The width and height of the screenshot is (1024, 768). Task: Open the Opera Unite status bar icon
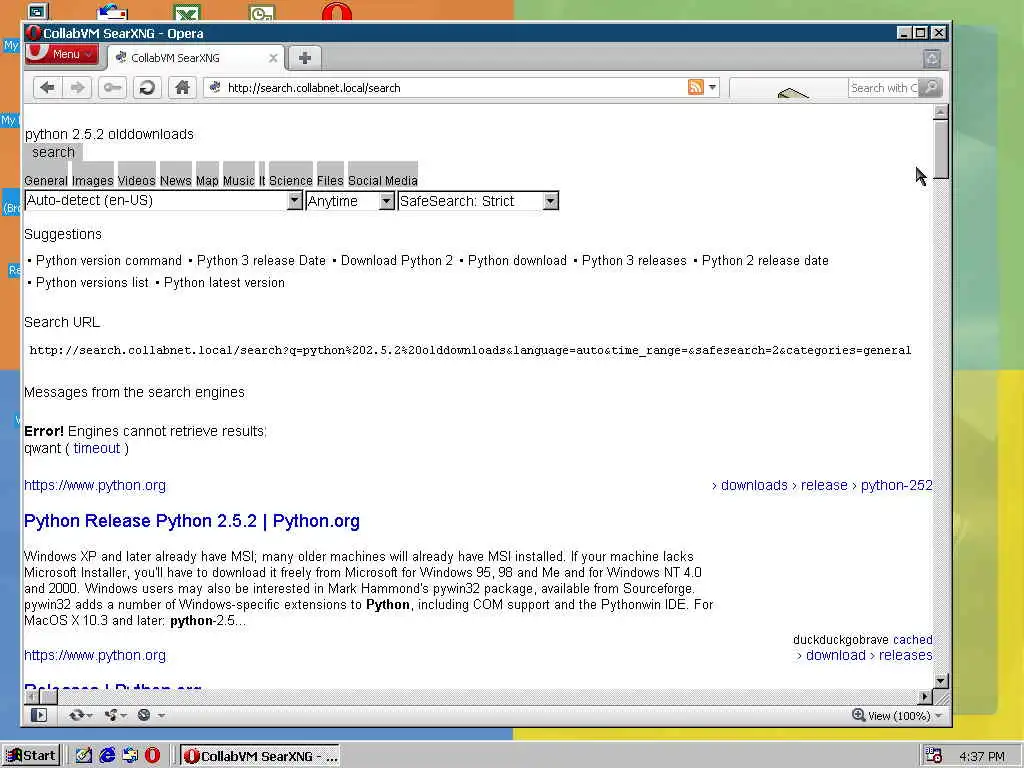point(112,715)
